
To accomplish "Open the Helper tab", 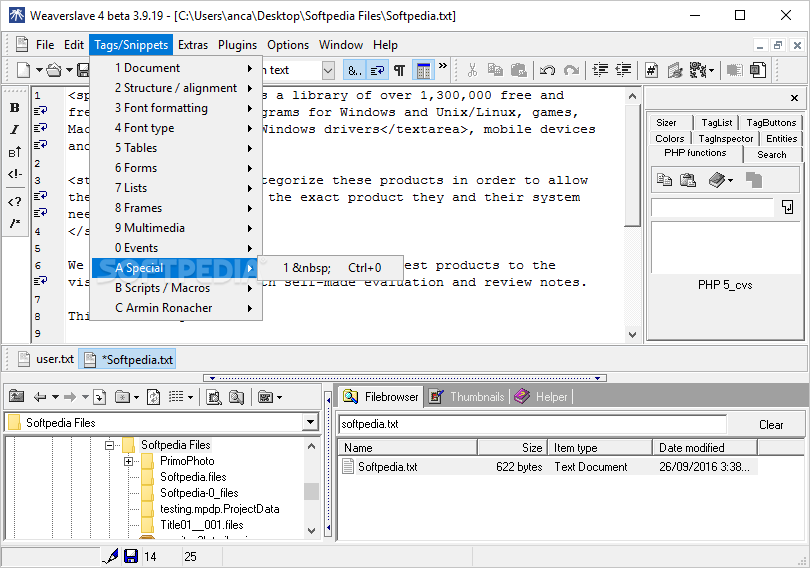I will 541,397.
